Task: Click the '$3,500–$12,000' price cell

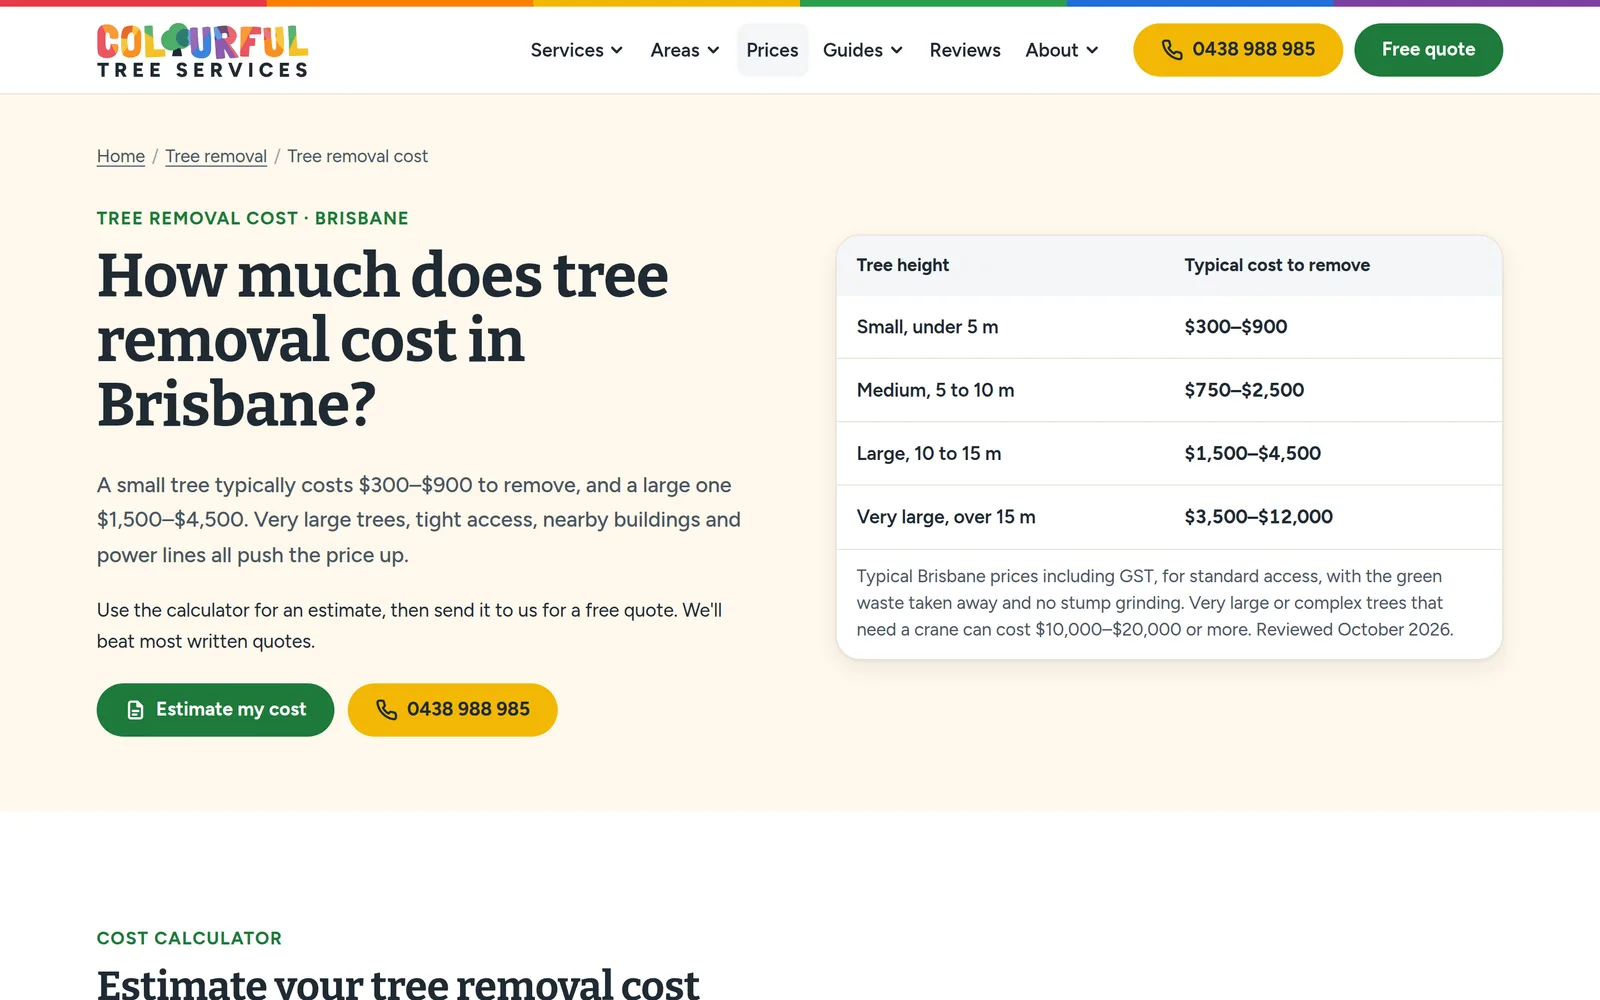Action: coord(1259,517)
